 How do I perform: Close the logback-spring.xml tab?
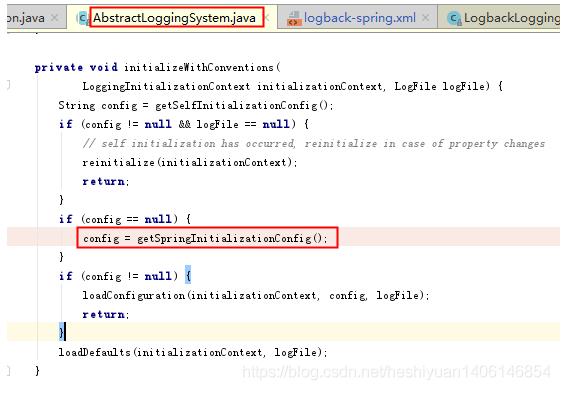[425, 18]
